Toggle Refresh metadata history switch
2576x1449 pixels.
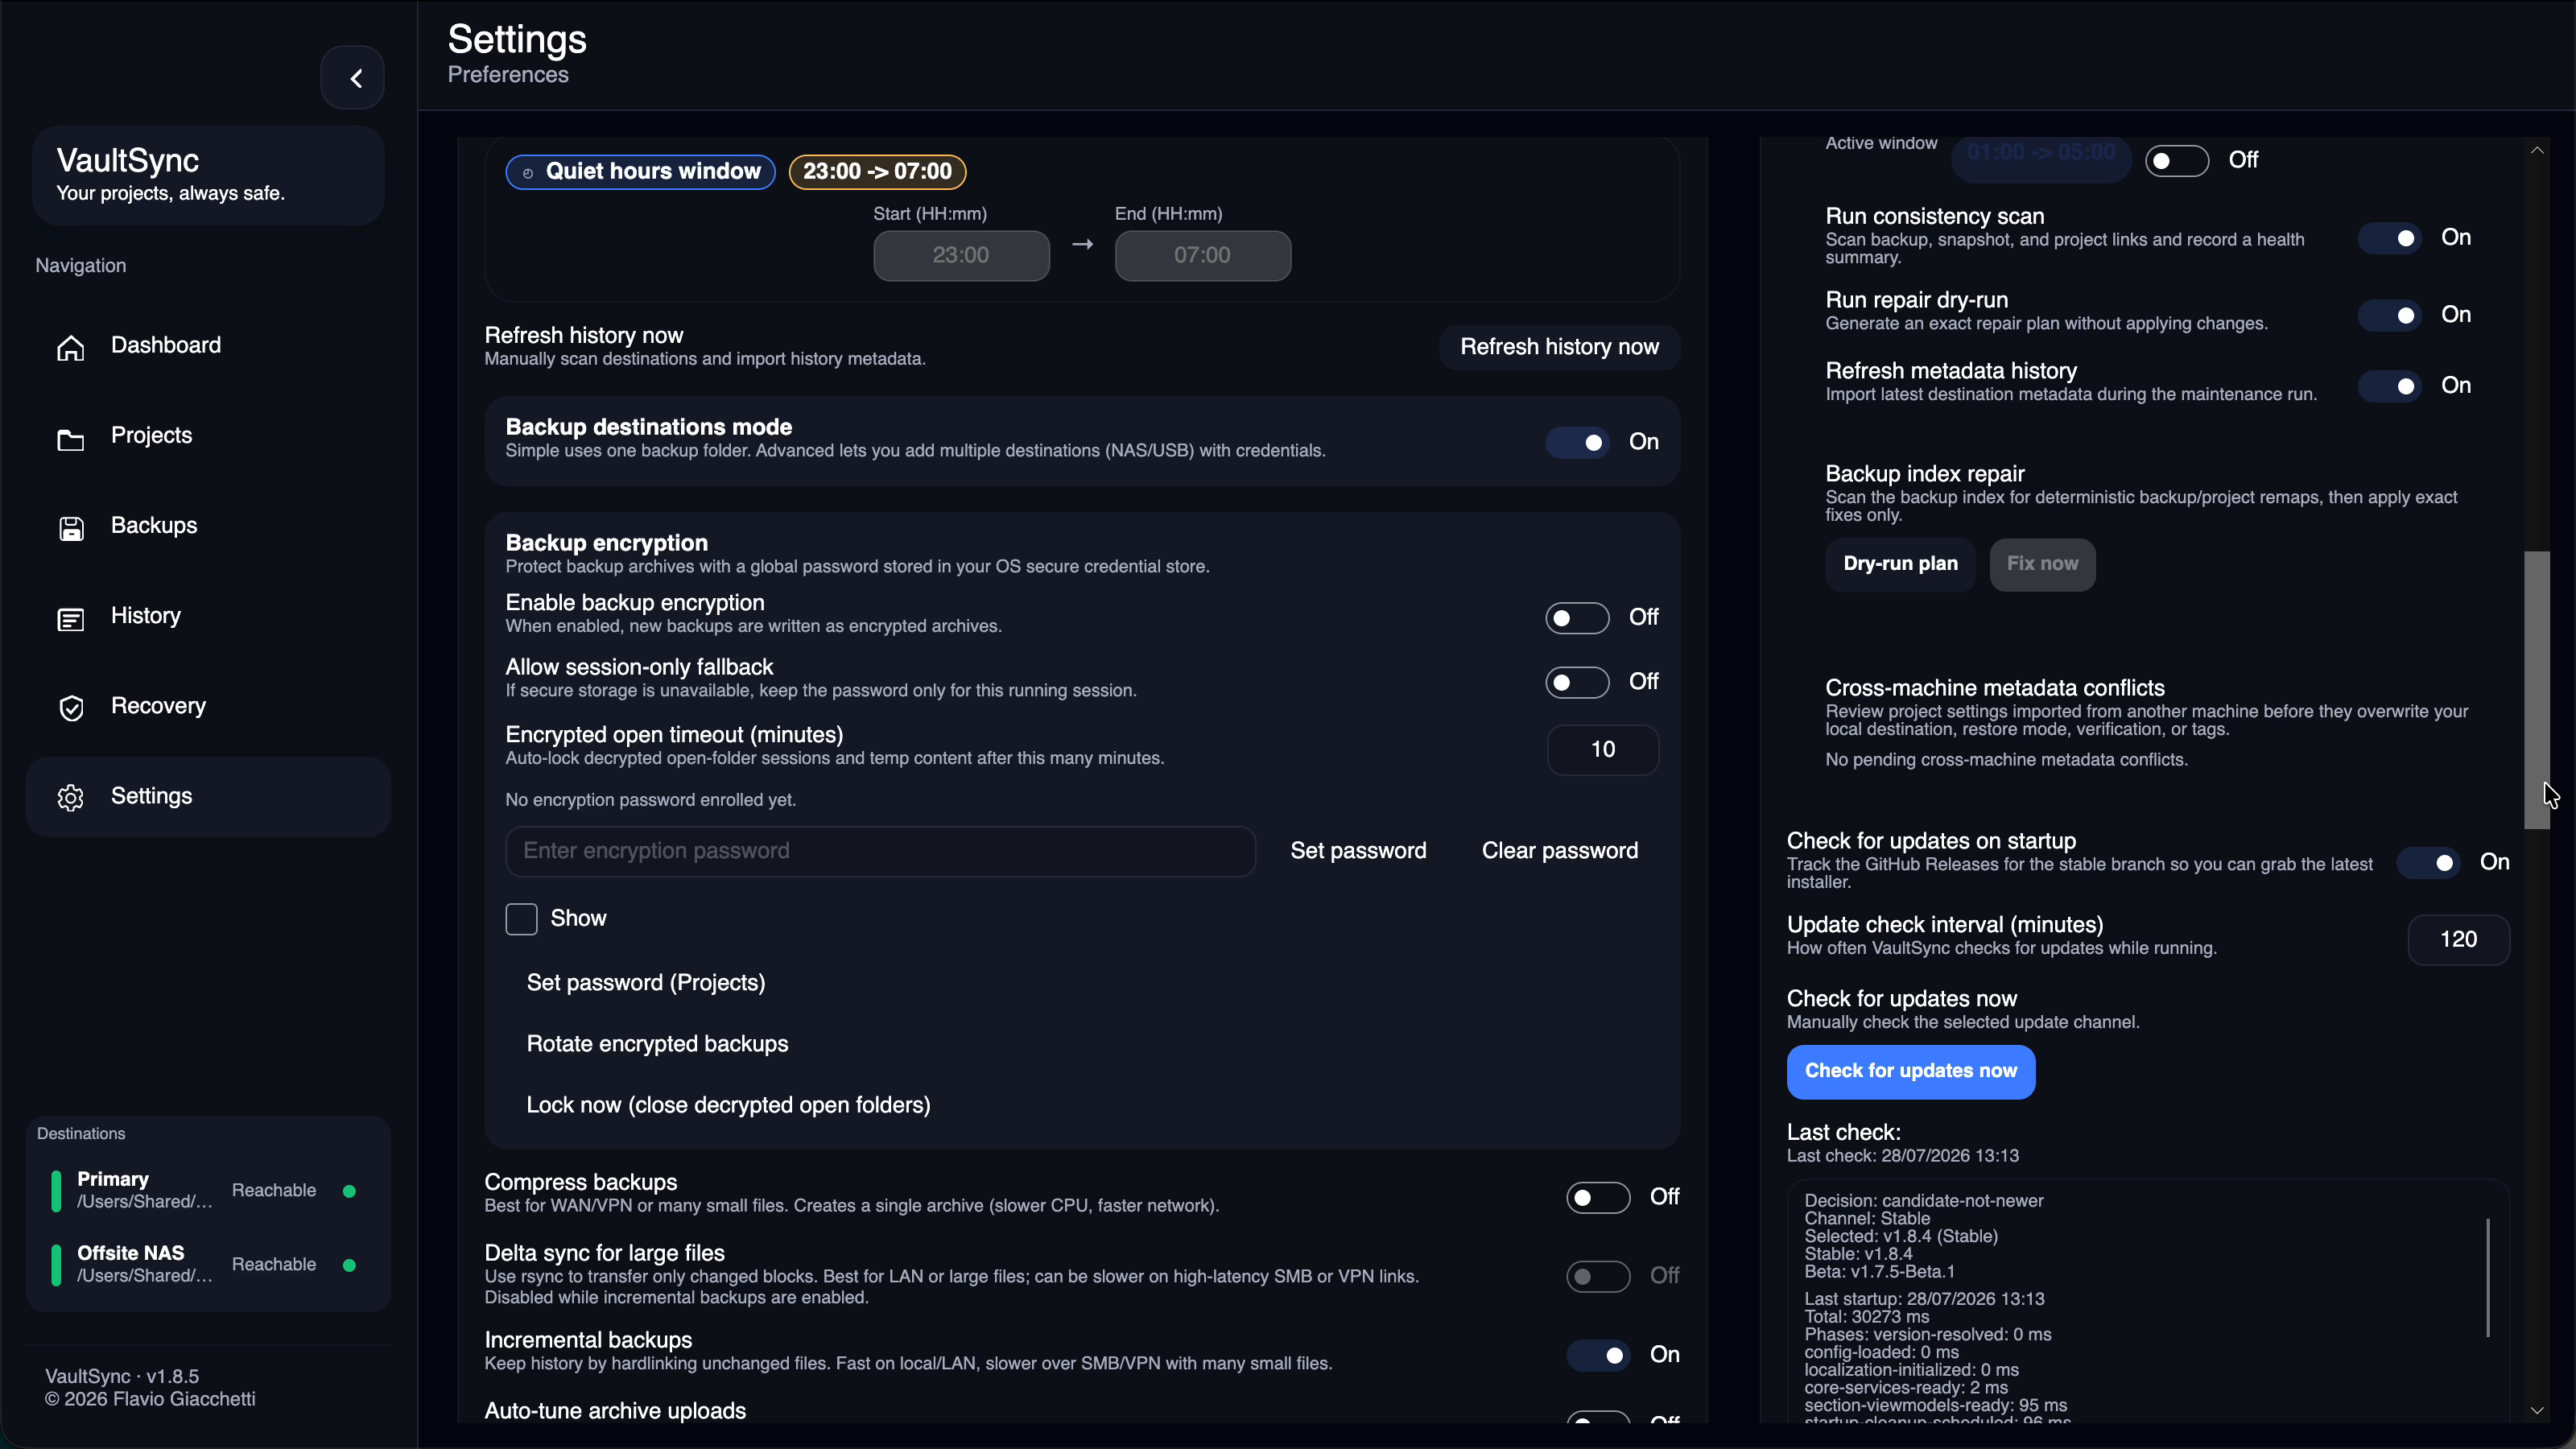(2390, 386)
